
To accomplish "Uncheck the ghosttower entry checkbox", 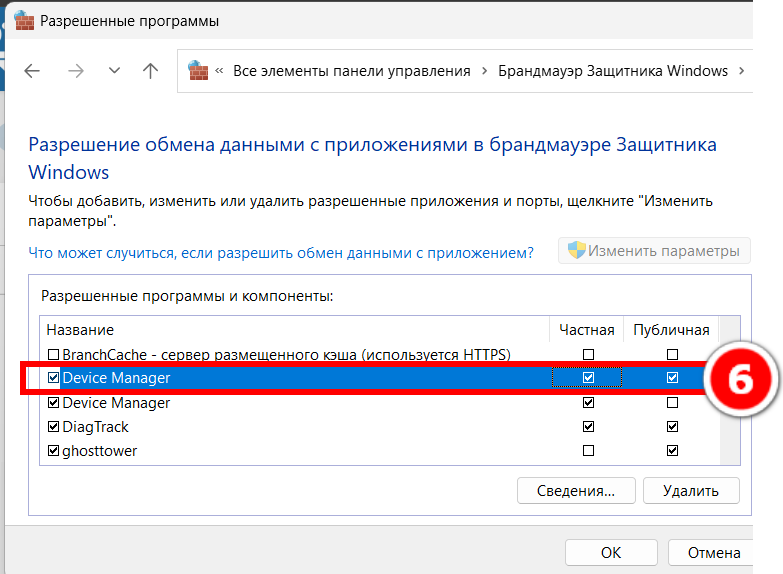I will [x=53, y=451].
